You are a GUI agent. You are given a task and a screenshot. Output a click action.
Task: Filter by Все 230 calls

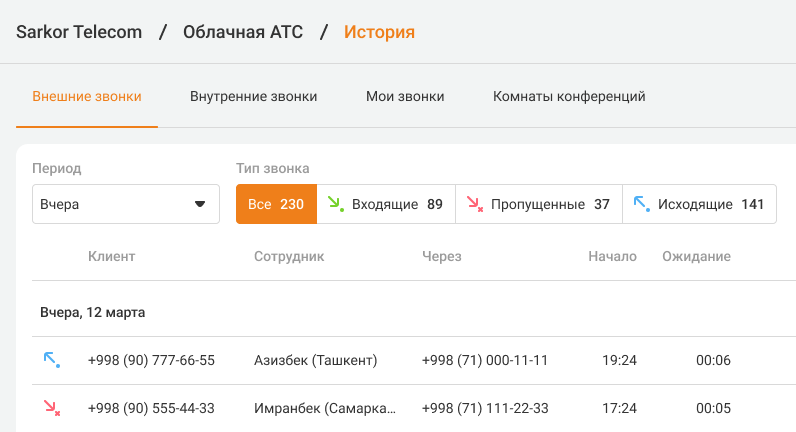pos(276,204)
